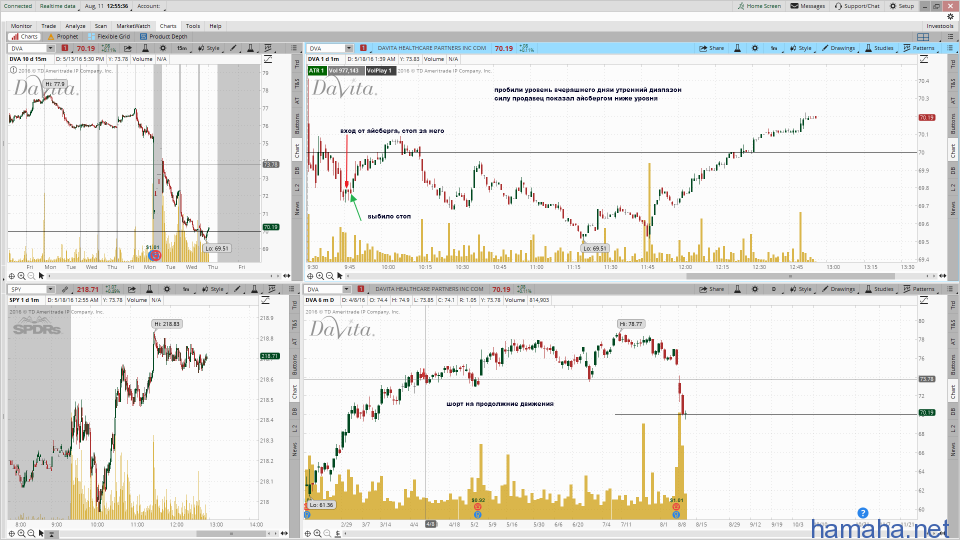
Task: Click the link chain icon in SPY chart toolbar
Action: [65, 290]
